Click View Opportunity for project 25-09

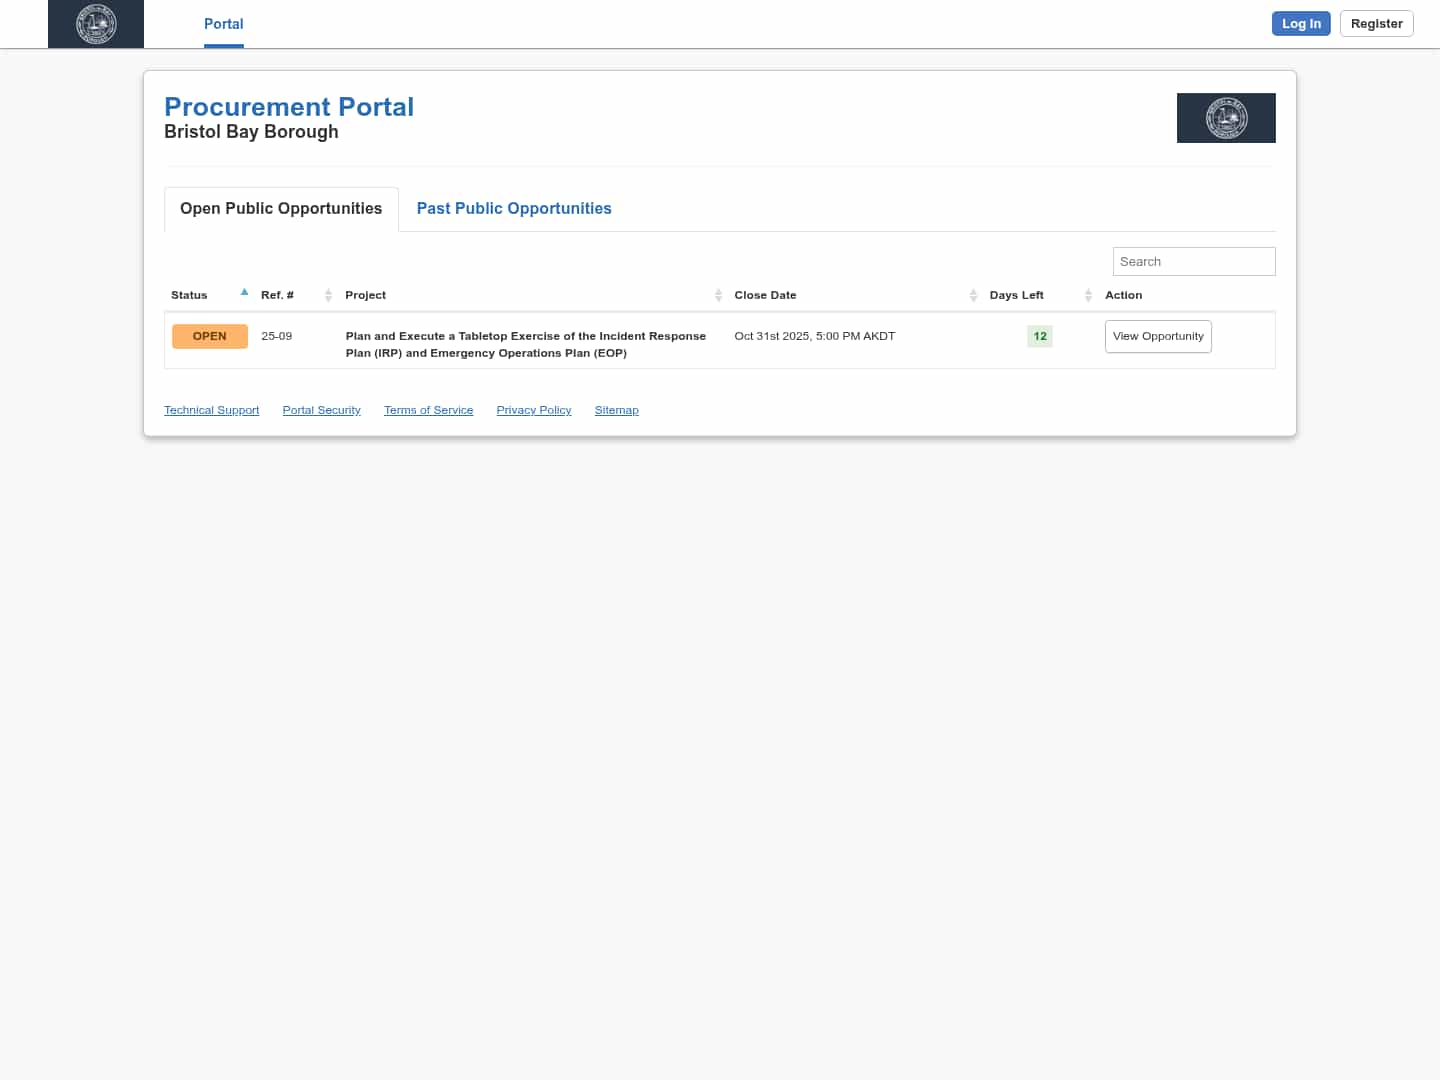[x=1157, y=336]
